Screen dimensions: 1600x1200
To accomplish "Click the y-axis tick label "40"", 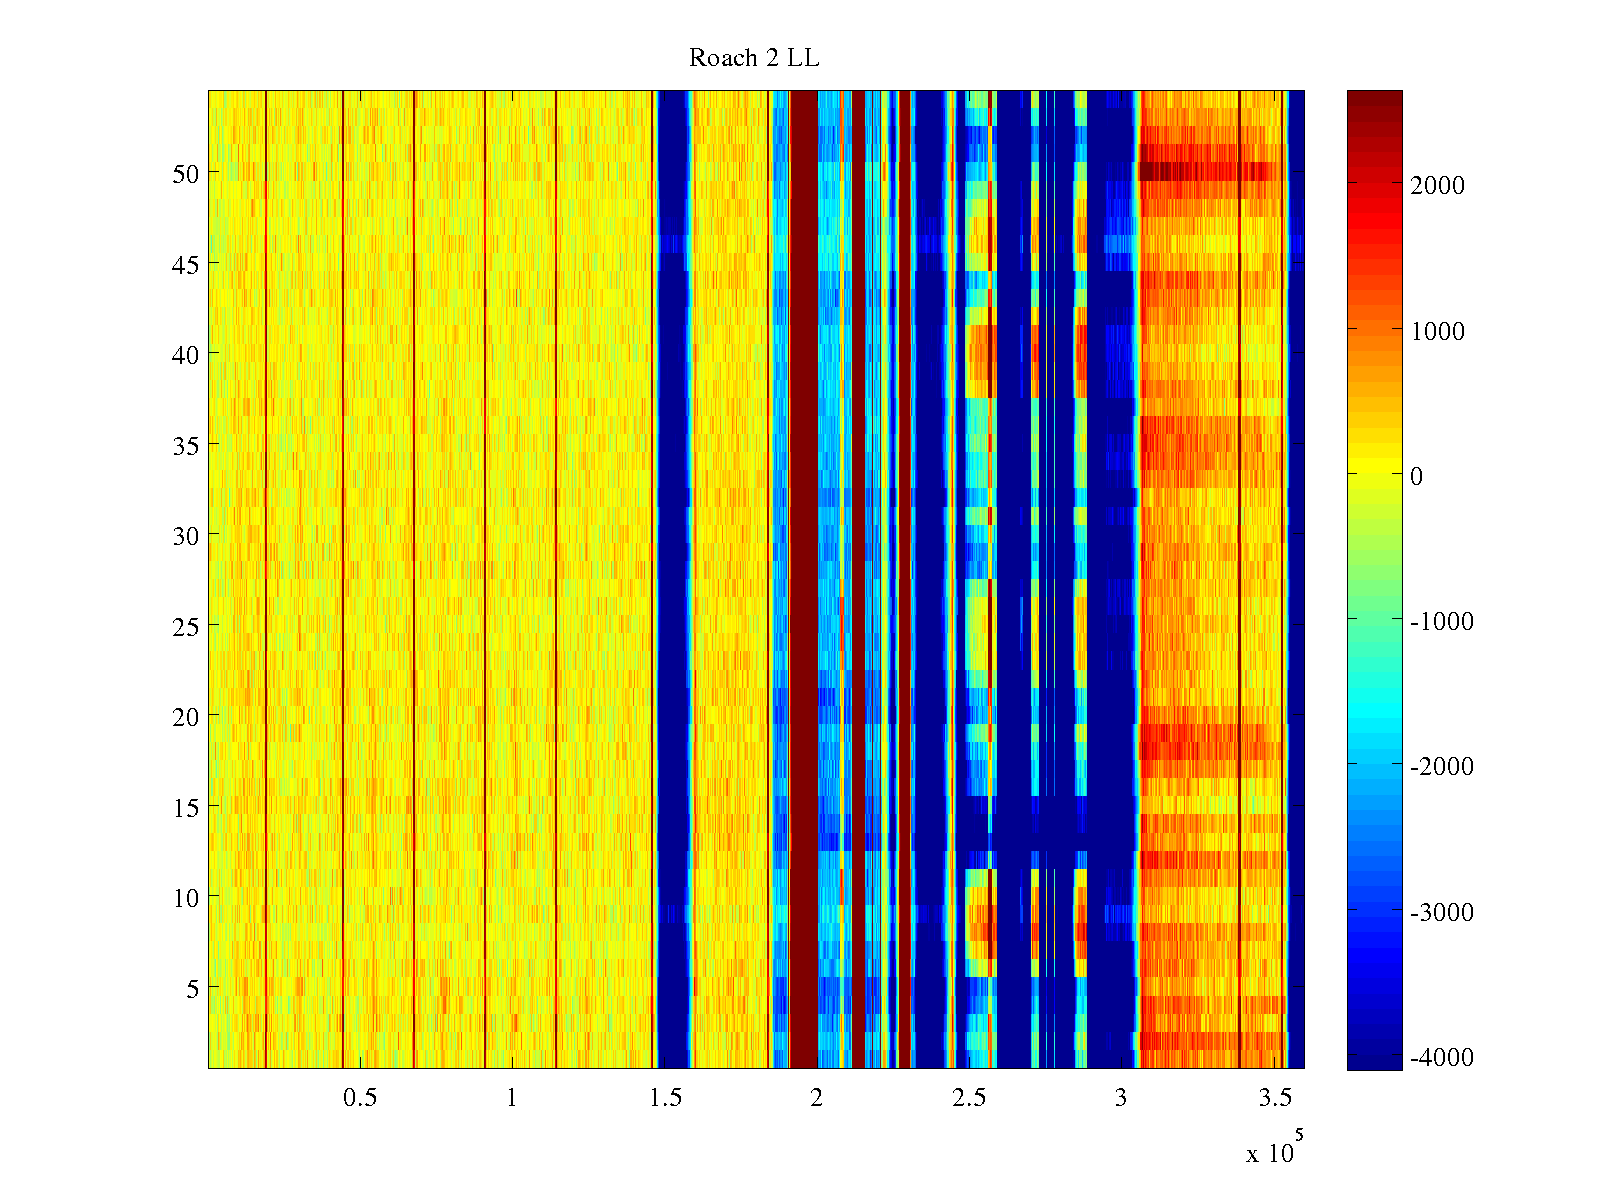I will (185, 354).
